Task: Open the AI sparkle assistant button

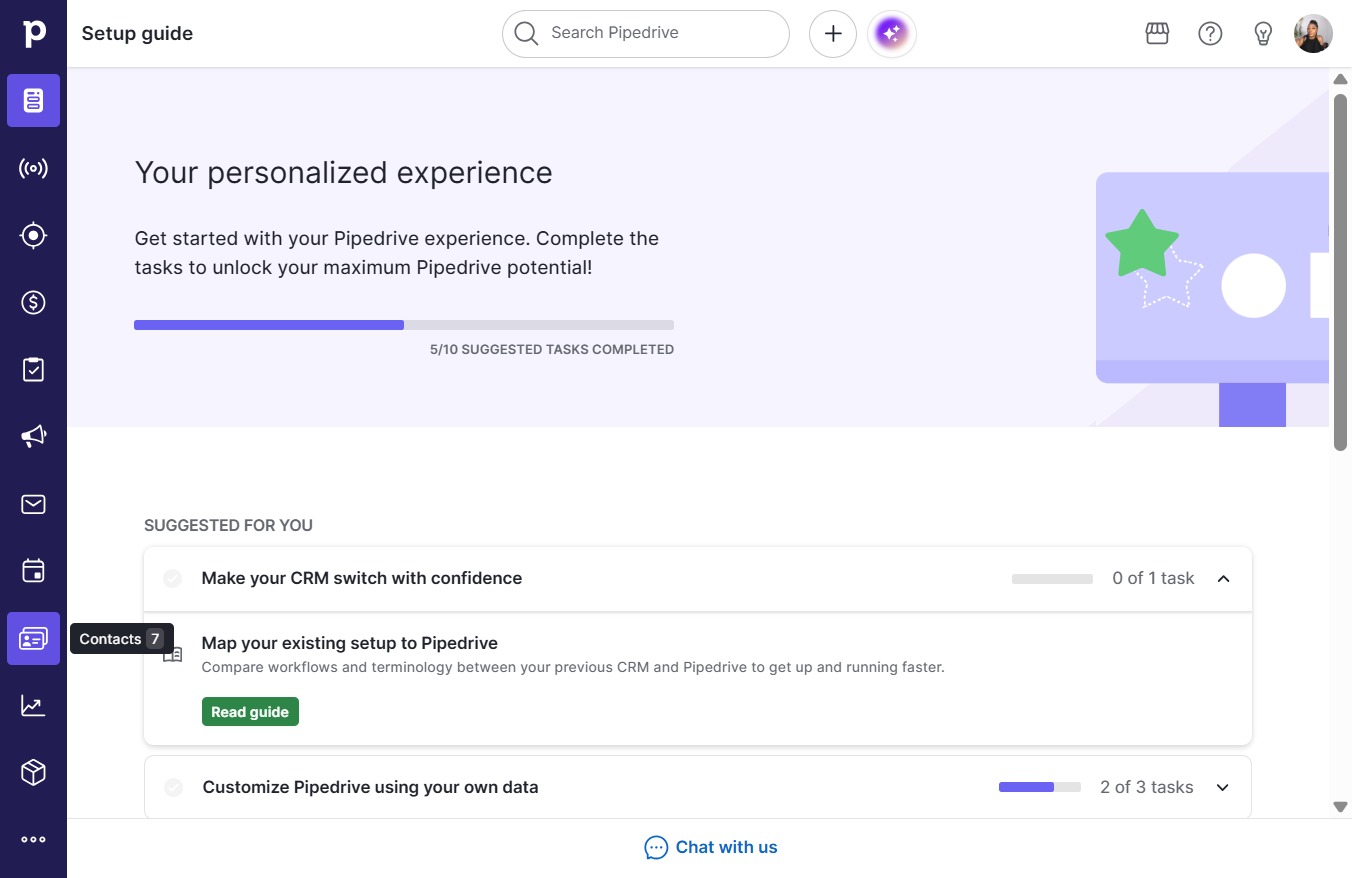Action: coord(892,34)
